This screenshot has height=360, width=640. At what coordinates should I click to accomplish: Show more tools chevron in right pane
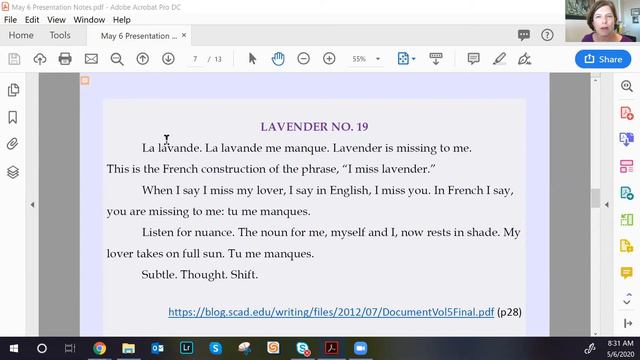(x=627, y=299)
